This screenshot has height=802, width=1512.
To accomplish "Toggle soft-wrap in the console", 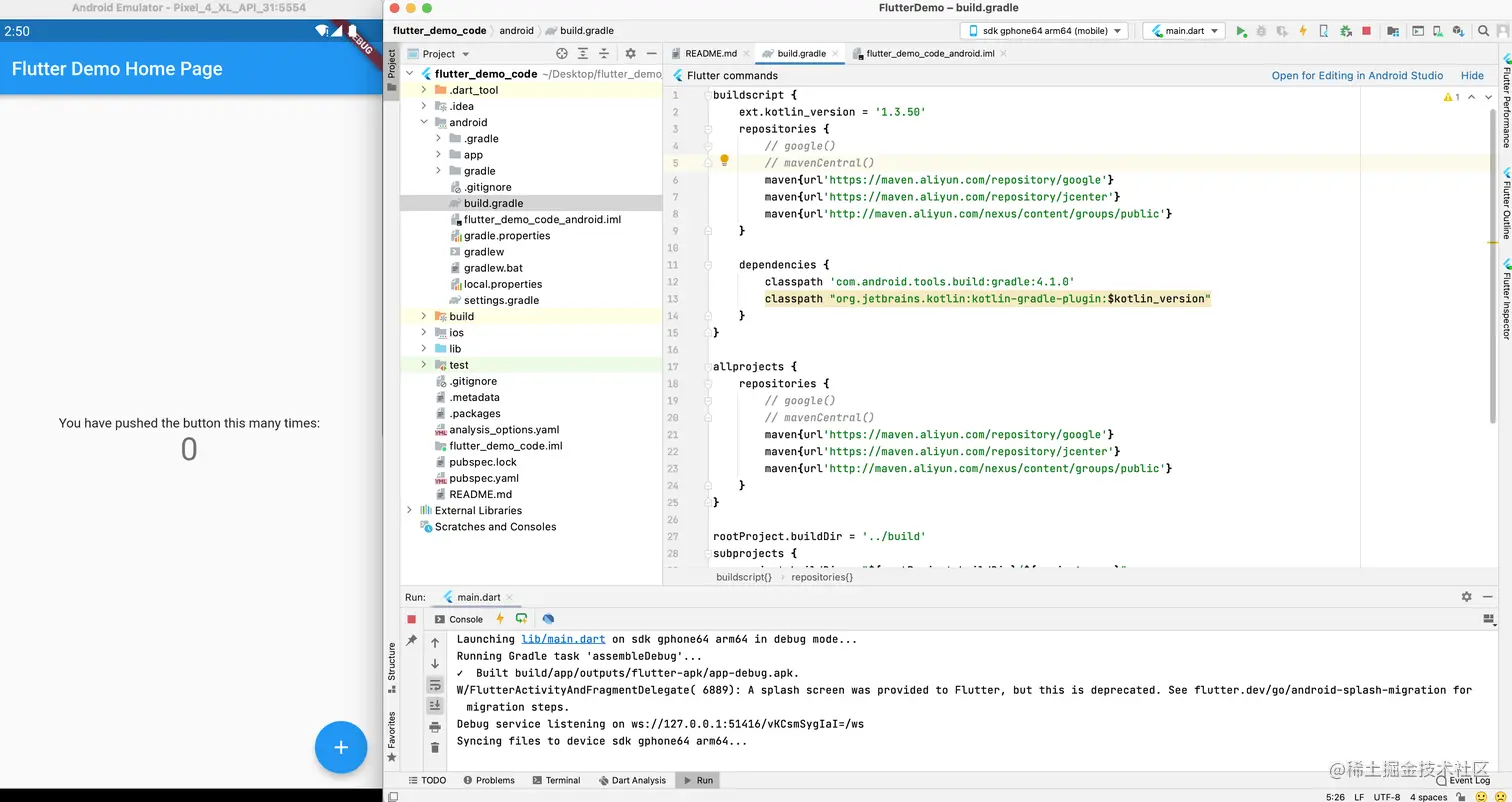I will (x=435, y=685).
